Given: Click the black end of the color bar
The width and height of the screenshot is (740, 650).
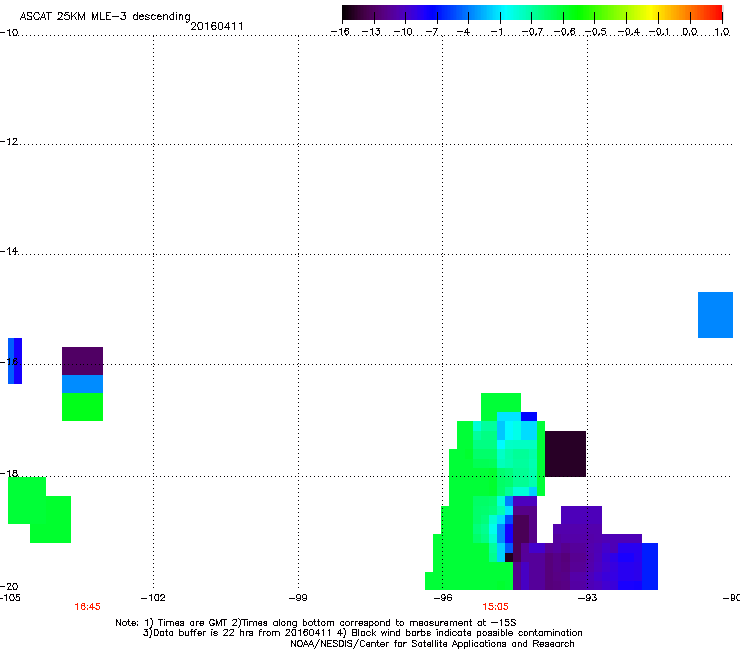Looking at the screenshot, I should point(349,13).
